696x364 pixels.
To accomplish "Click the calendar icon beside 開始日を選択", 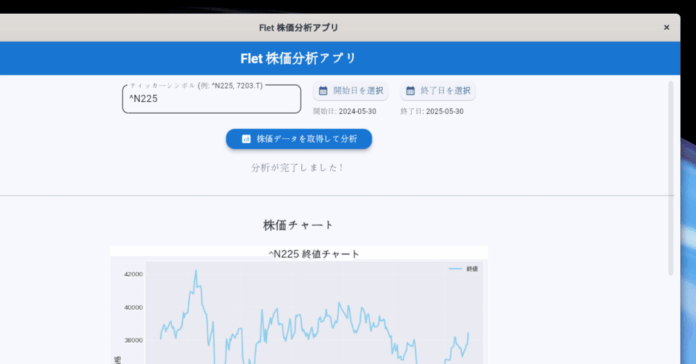I will click(x=323, y=91).
